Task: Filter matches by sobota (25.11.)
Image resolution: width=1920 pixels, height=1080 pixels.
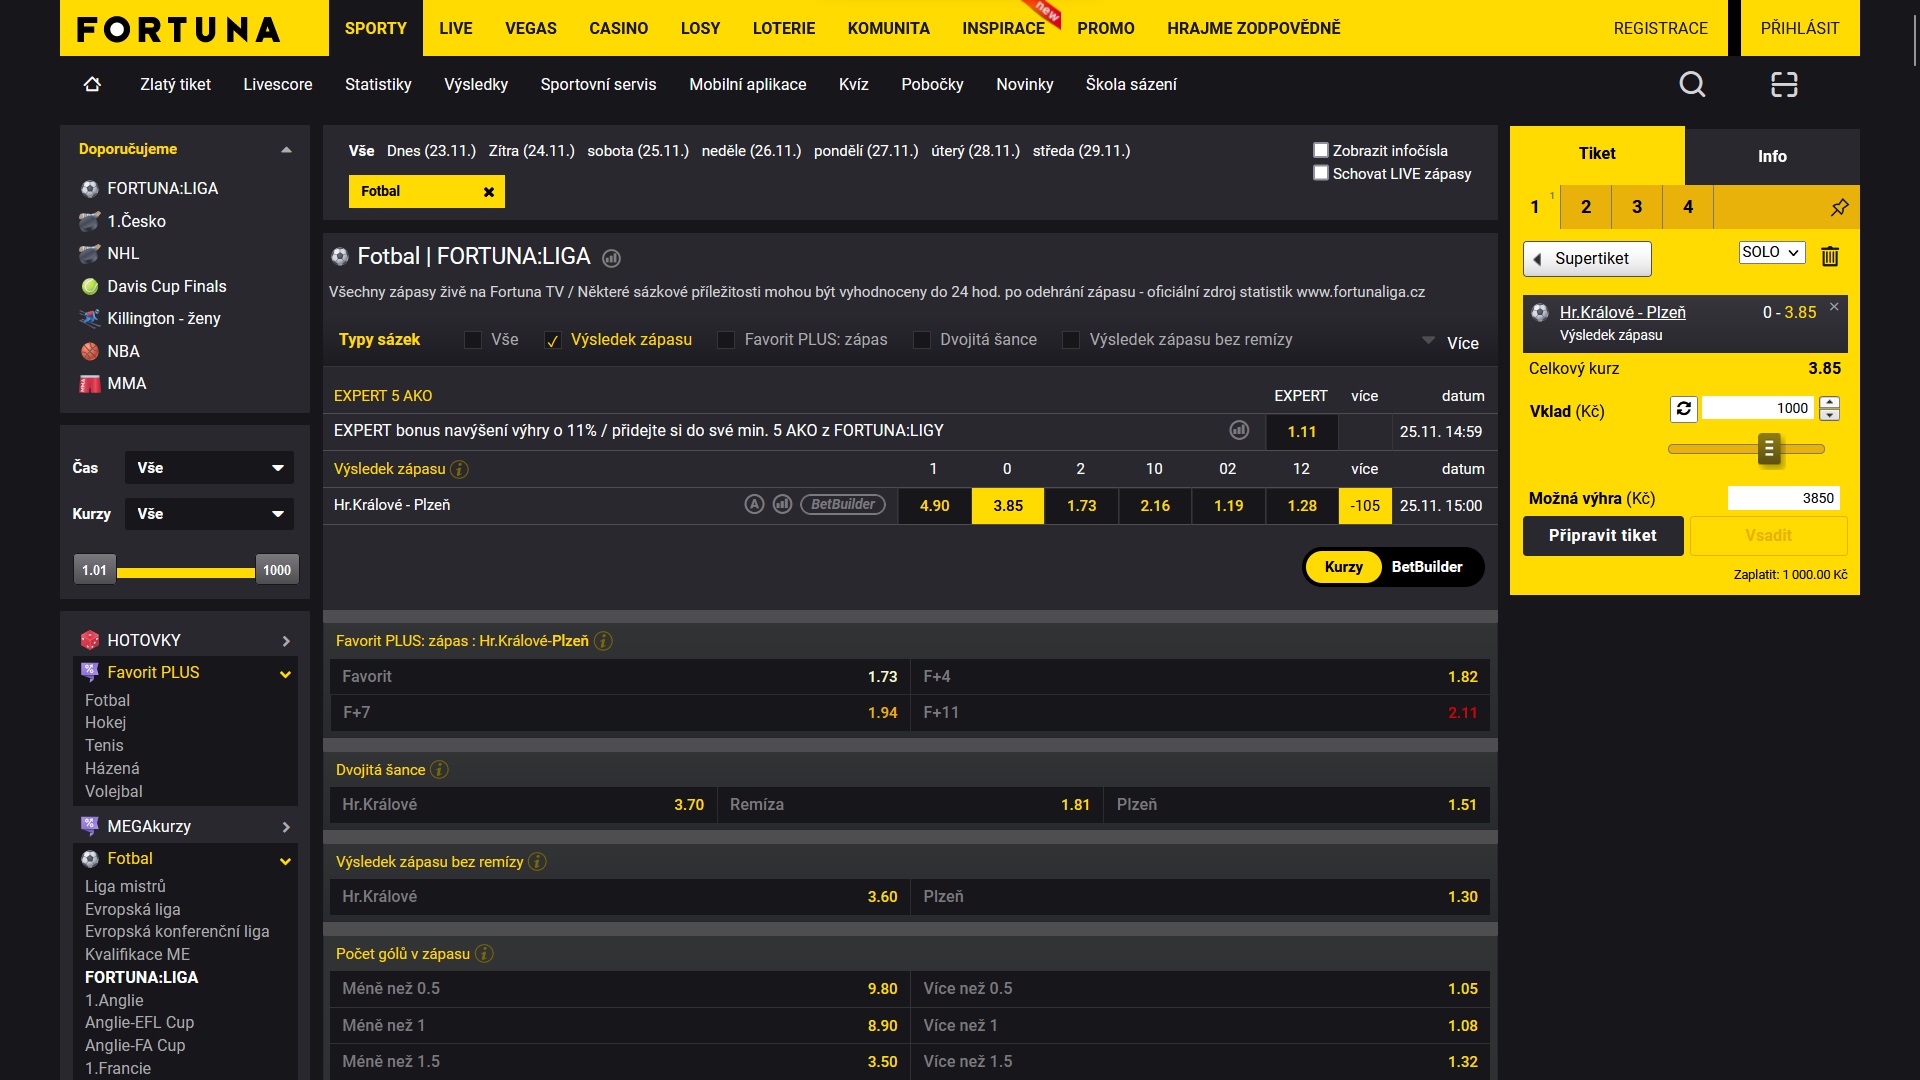Action: 638,151
